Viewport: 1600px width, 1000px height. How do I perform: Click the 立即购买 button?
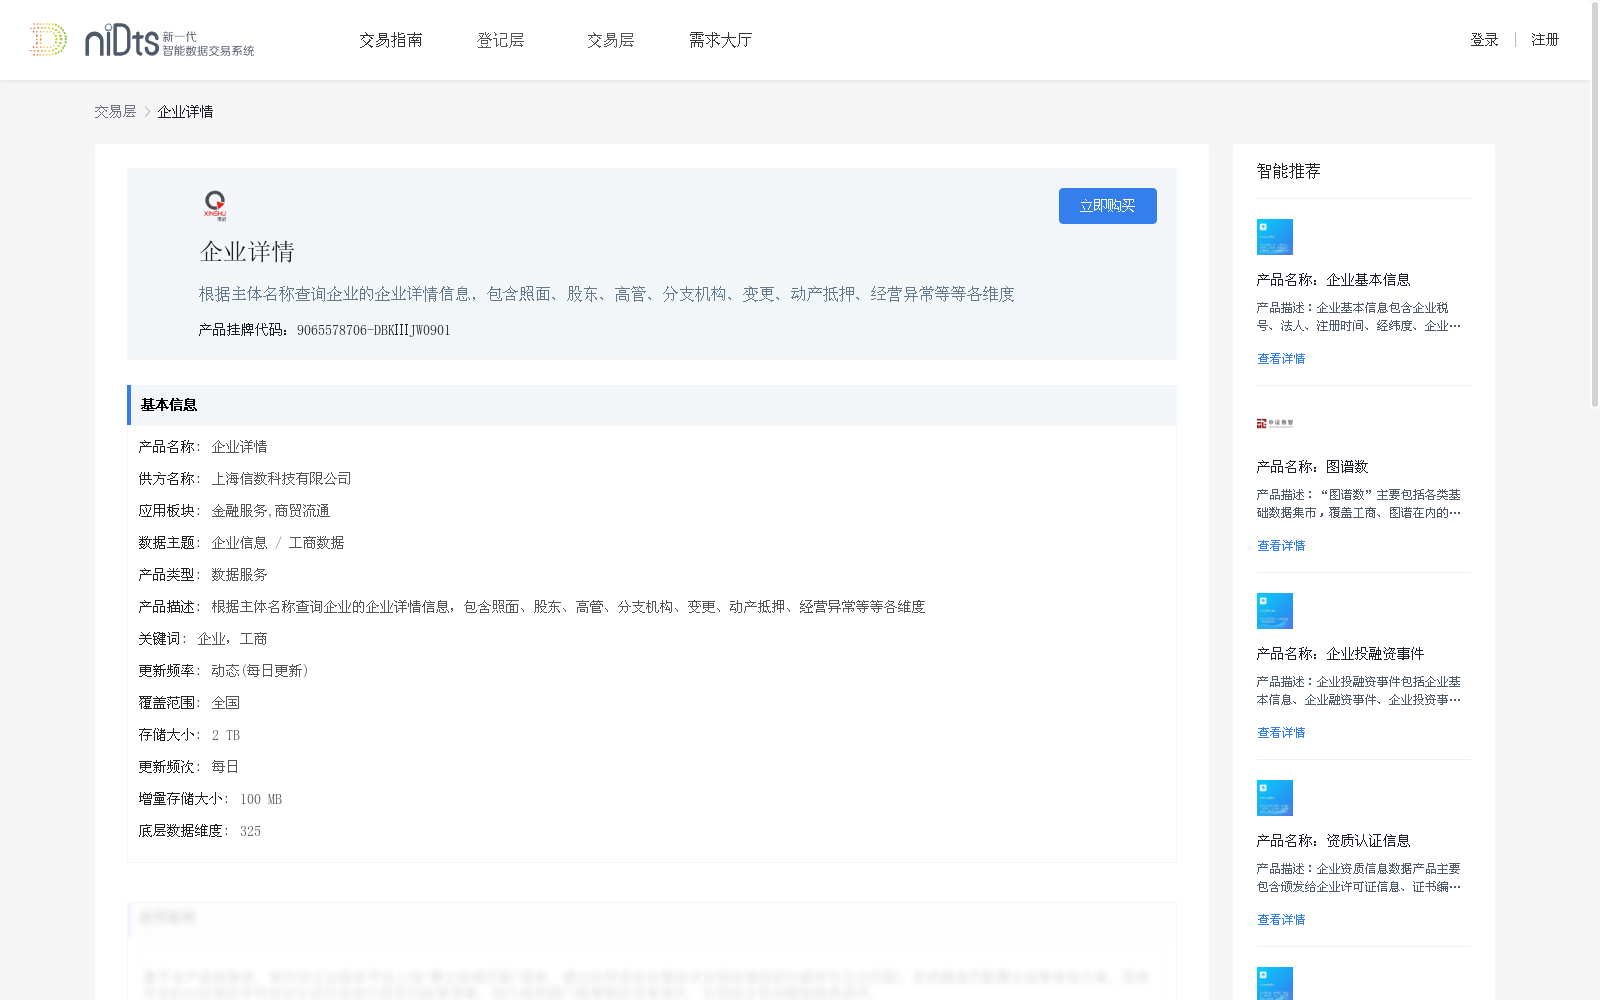(x=1108, y=206)
